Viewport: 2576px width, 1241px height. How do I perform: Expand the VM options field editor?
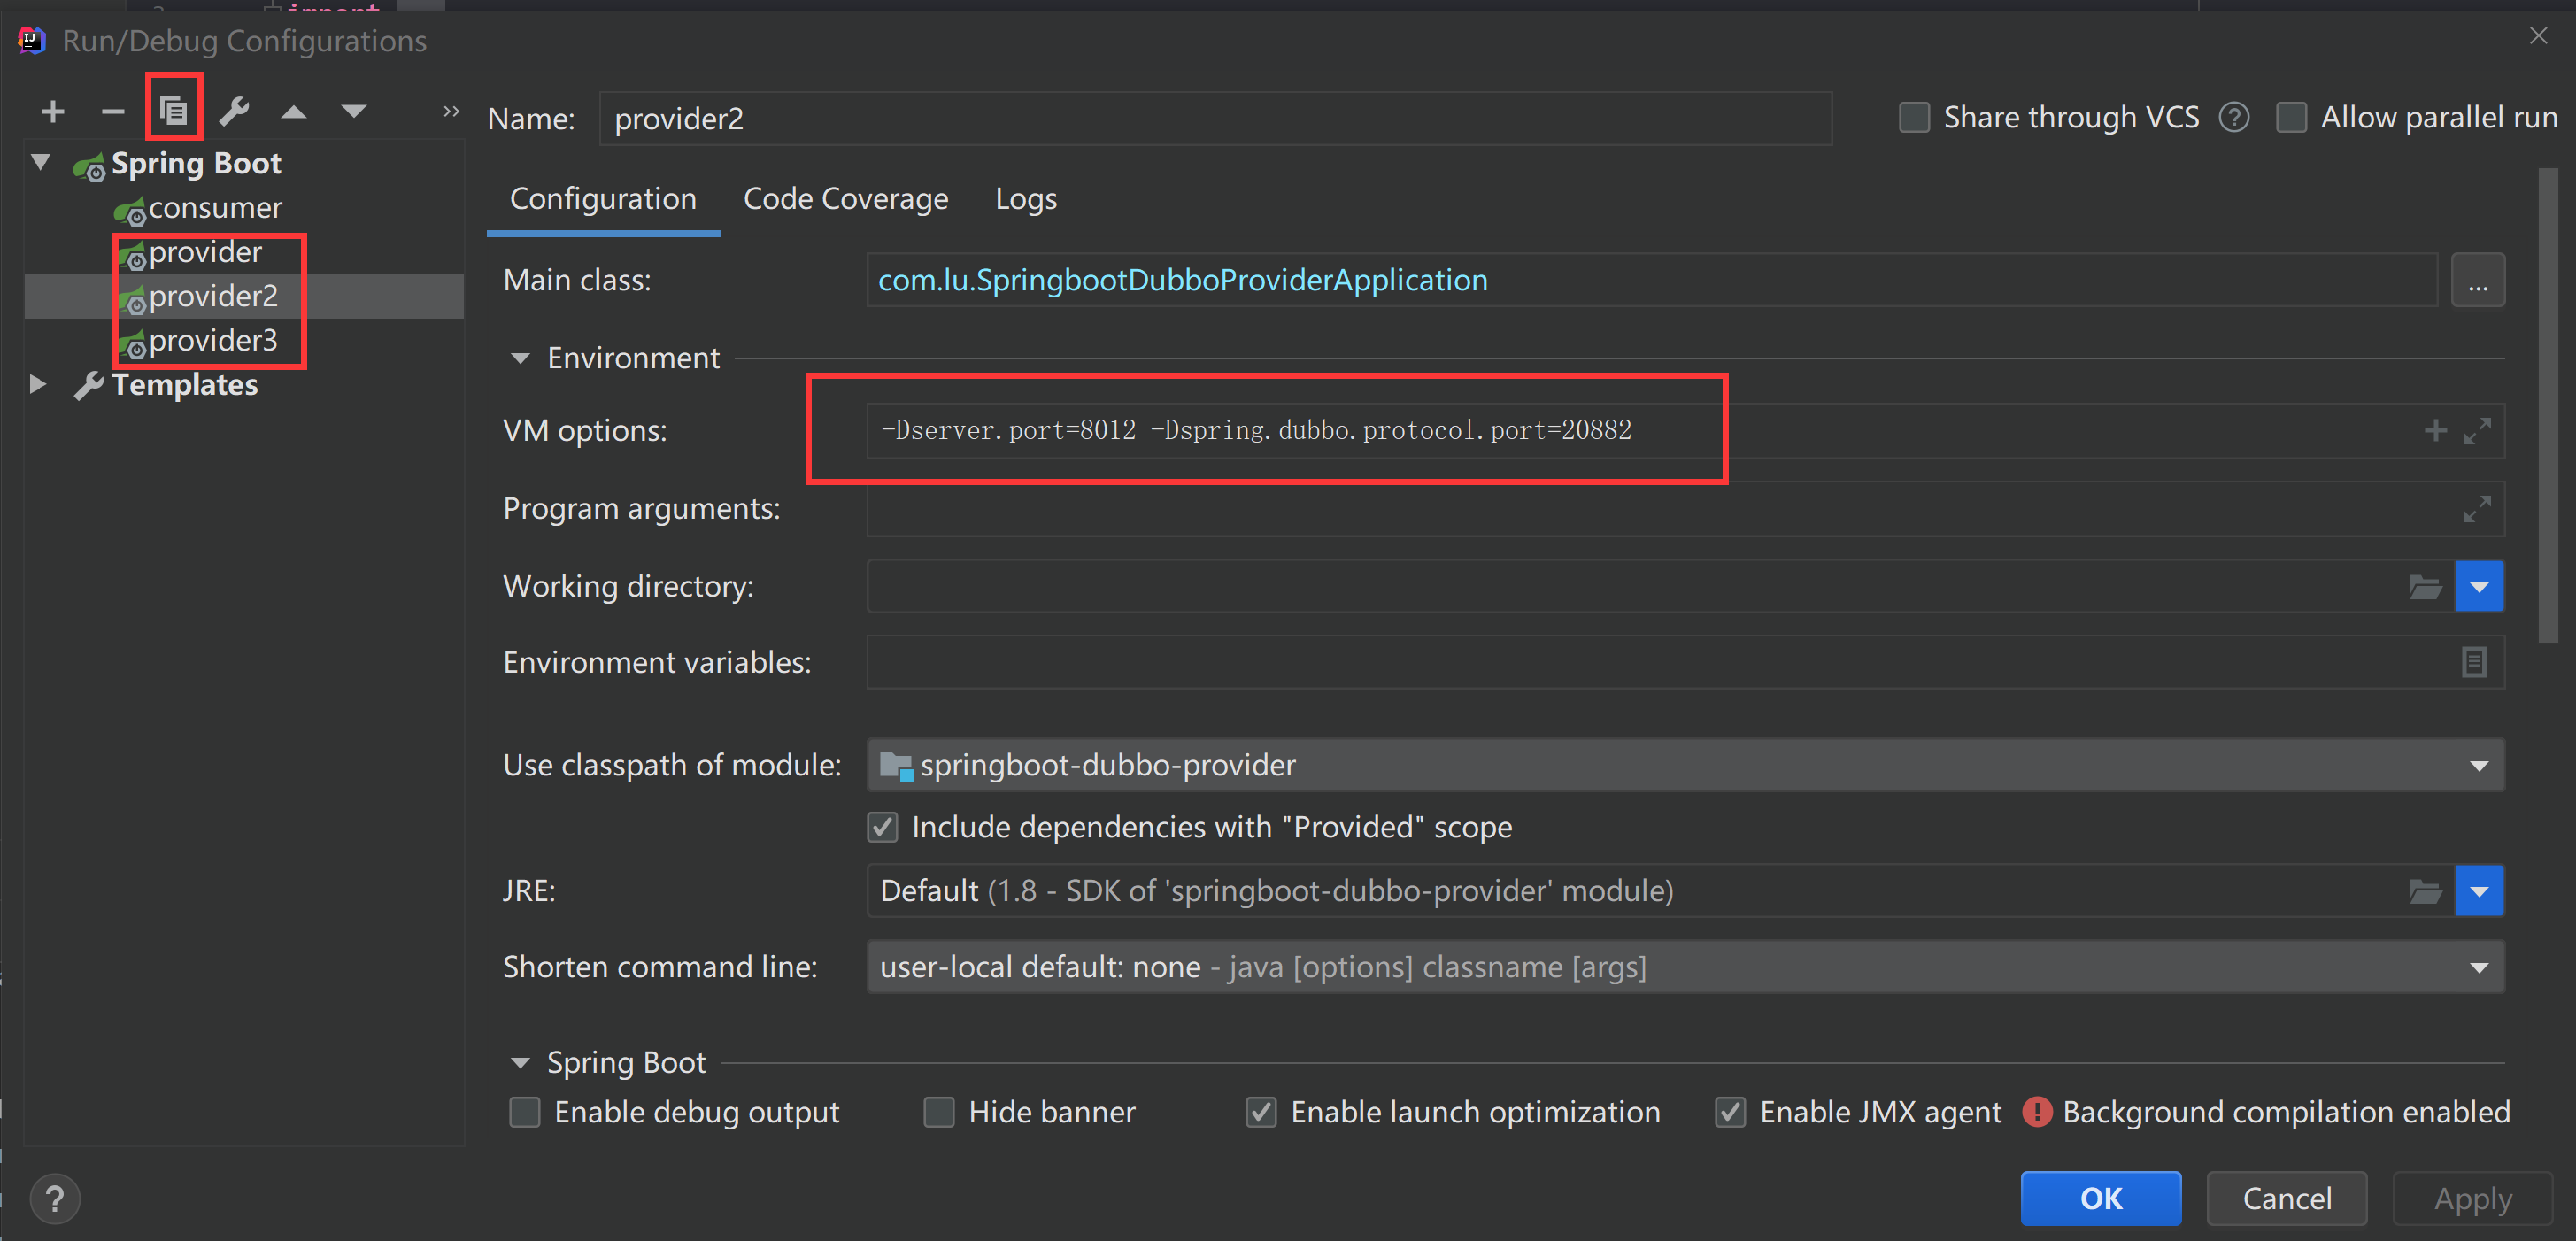tap(2476, 431)
